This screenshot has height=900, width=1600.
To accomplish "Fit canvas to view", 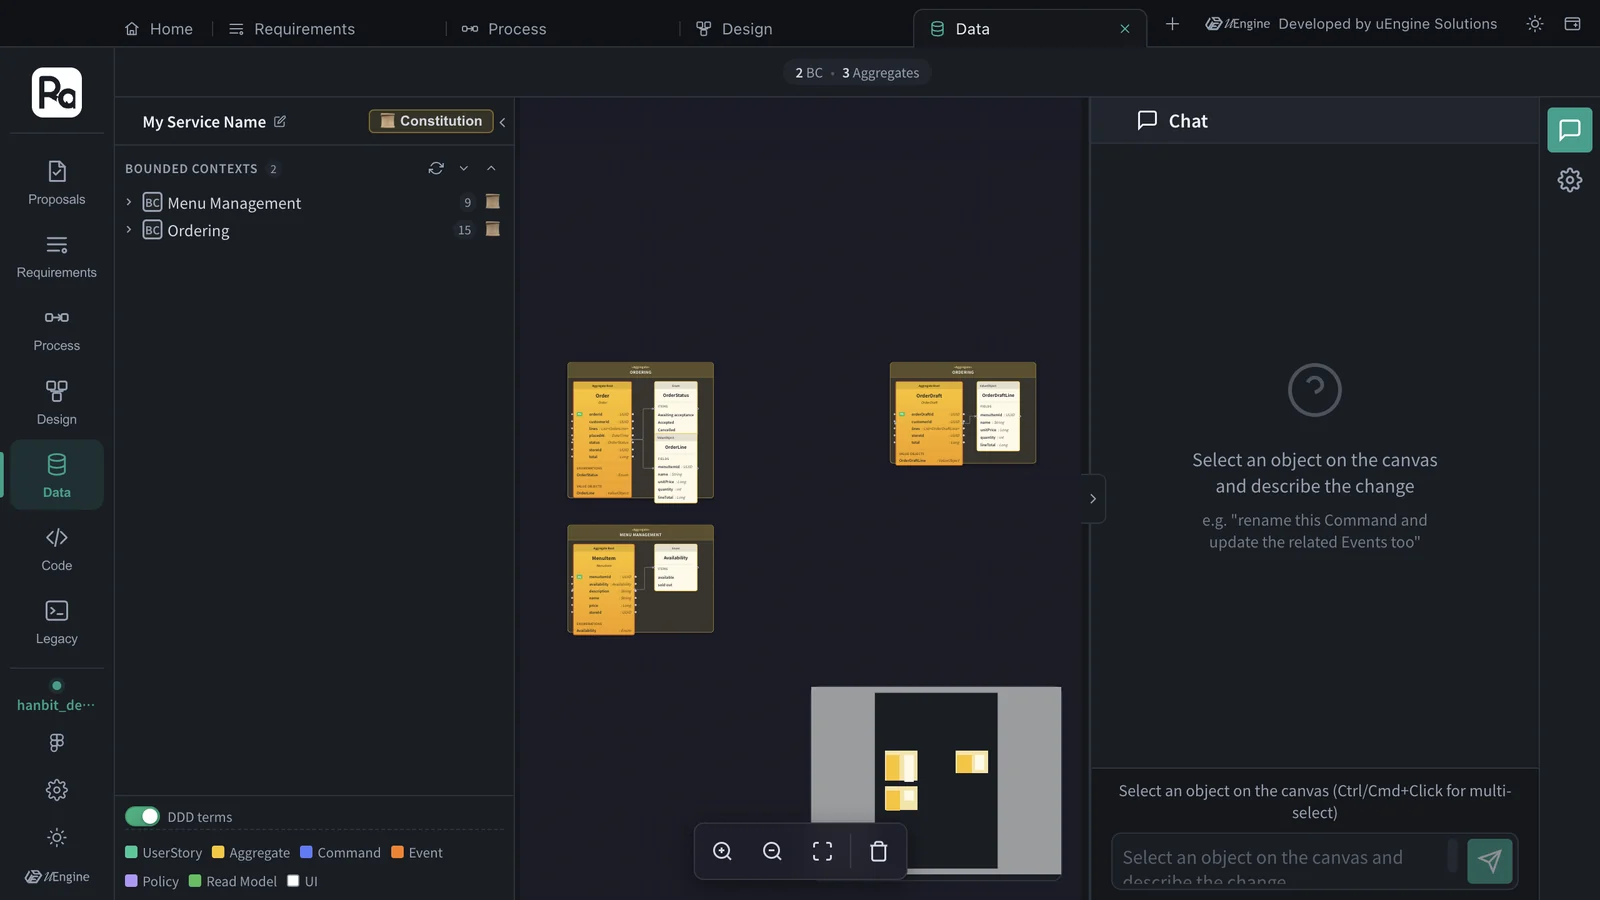I will point(822,851).
